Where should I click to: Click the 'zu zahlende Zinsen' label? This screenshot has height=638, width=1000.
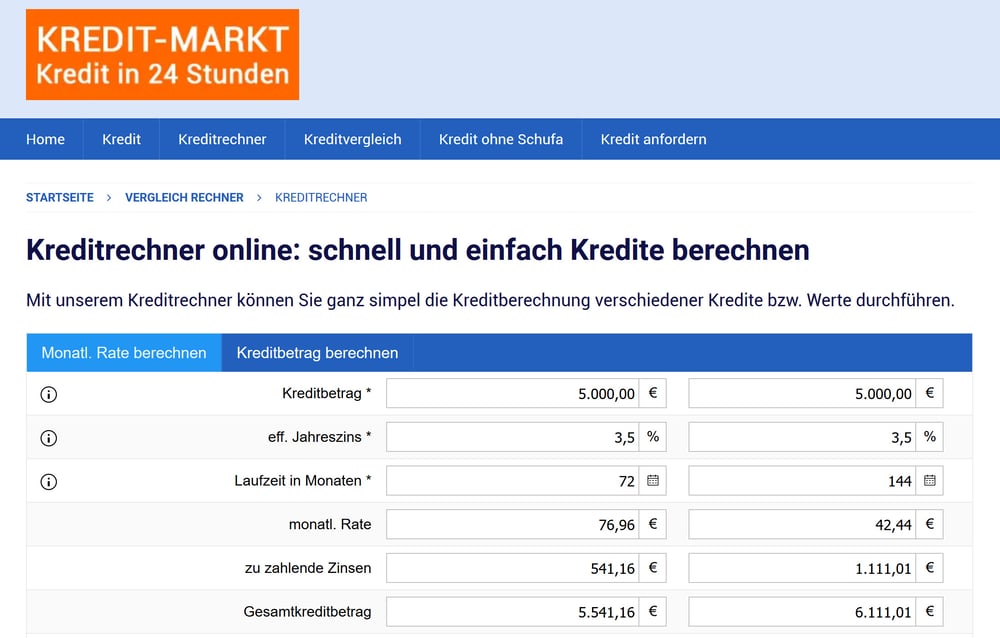(308, 568)
